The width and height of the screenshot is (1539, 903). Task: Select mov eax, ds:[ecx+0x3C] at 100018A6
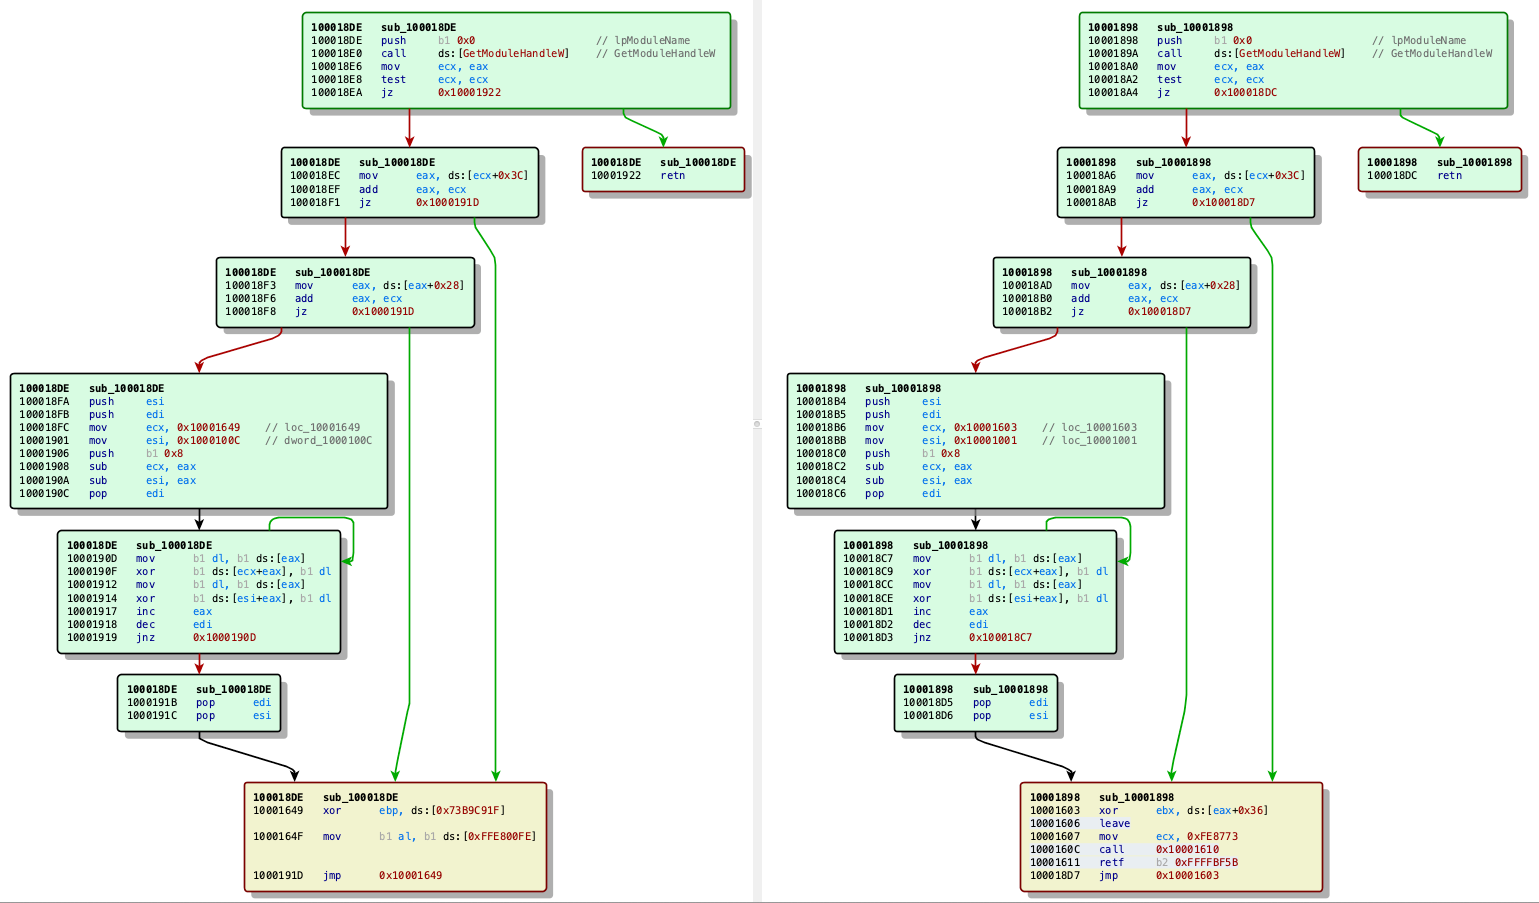[x=1186, y=176]
